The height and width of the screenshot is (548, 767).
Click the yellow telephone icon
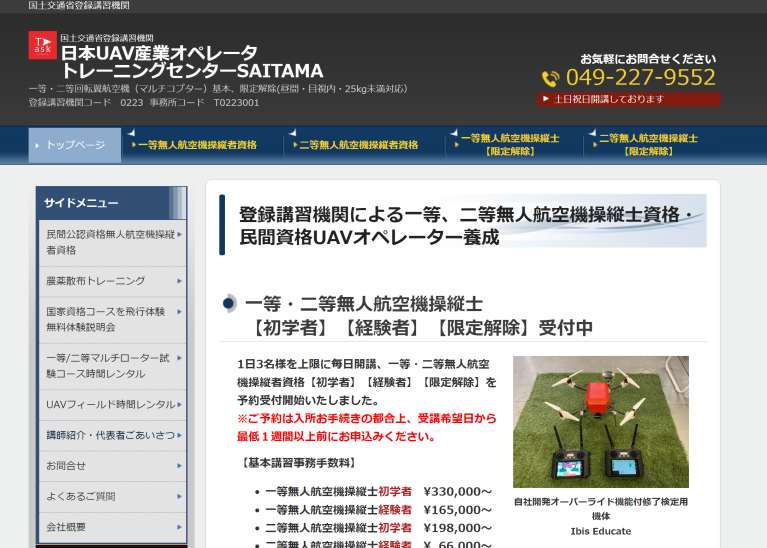[x=550, y=78]
